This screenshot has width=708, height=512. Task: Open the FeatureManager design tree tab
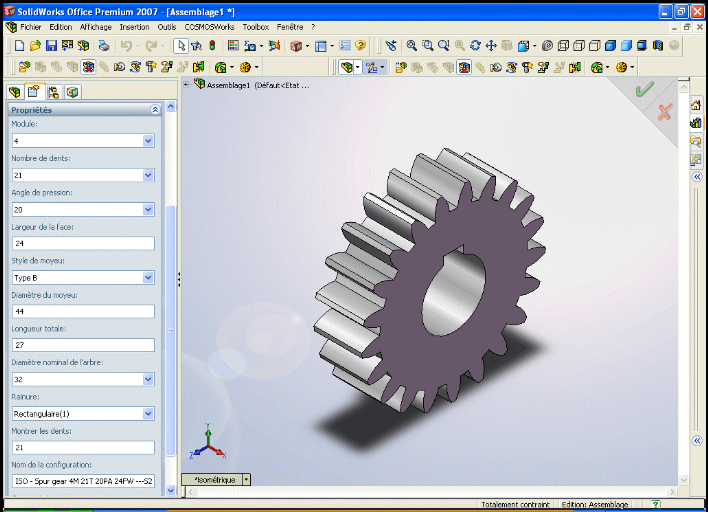pos(15,92)
